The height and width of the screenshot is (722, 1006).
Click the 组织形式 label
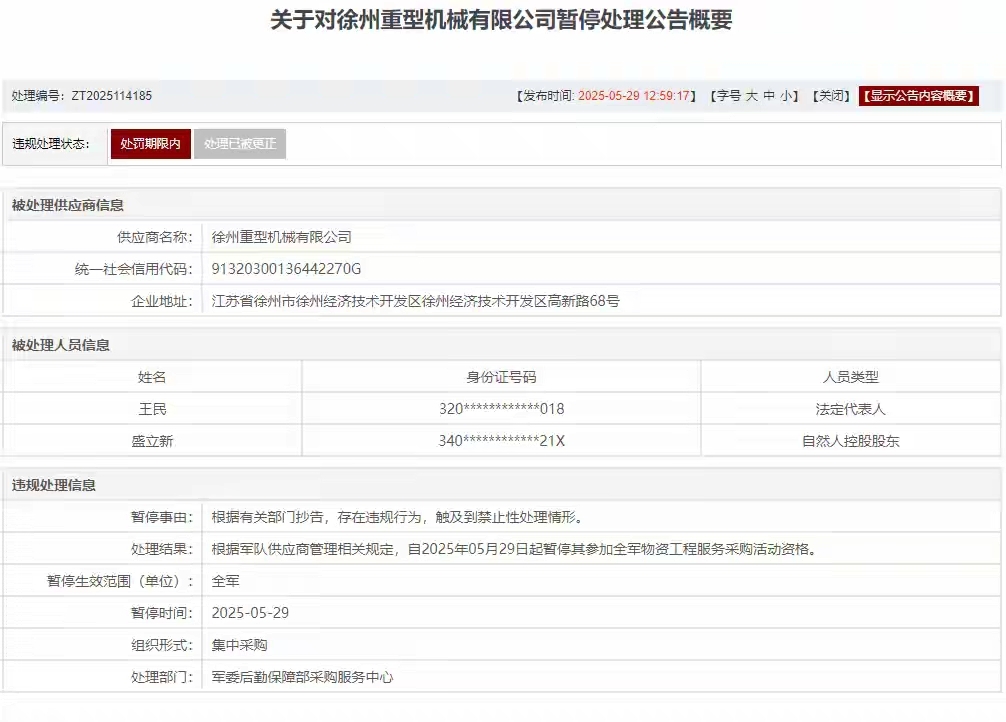(162, 645)
